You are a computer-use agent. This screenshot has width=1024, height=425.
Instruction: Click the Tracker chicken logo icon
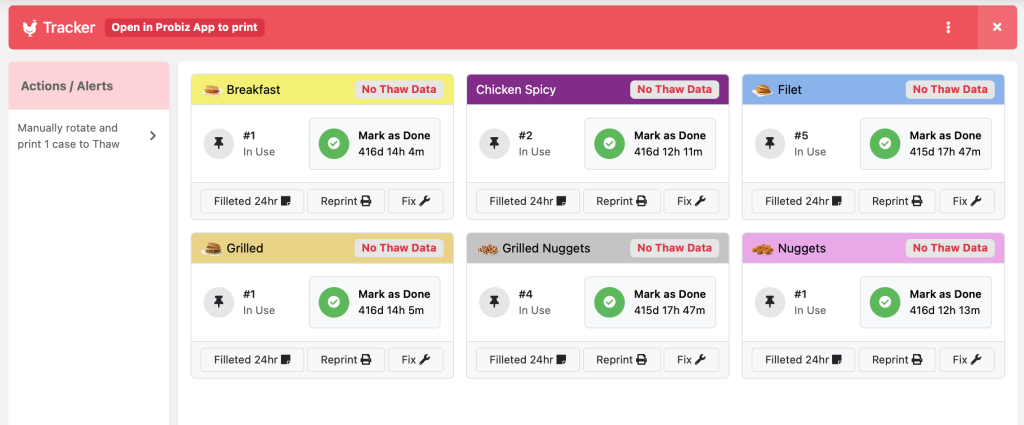pyautogui.click(x=30, y=27)
